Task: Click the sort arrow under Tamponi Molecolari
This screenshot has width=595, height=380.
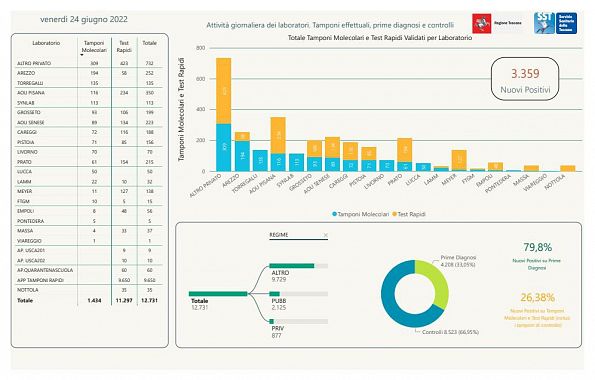Action: click(x=82, y=55)
